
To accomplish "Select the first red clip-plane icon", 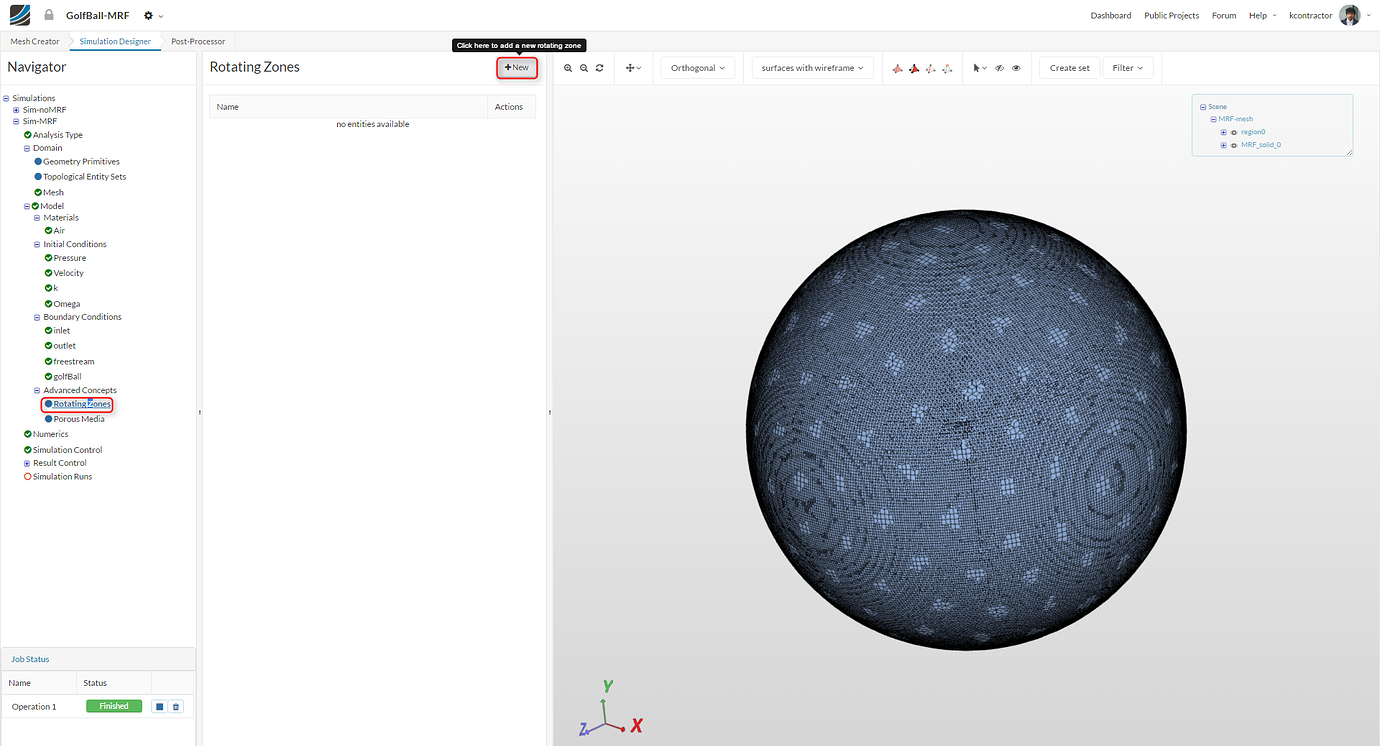I will point(897,68).
